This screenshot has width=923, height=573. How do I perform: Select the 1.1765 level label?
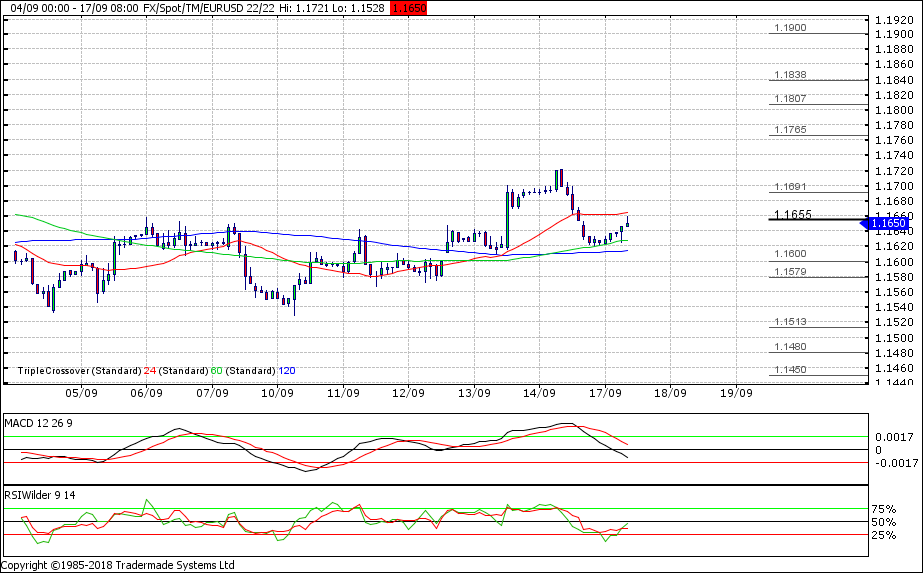click(791, 130)
